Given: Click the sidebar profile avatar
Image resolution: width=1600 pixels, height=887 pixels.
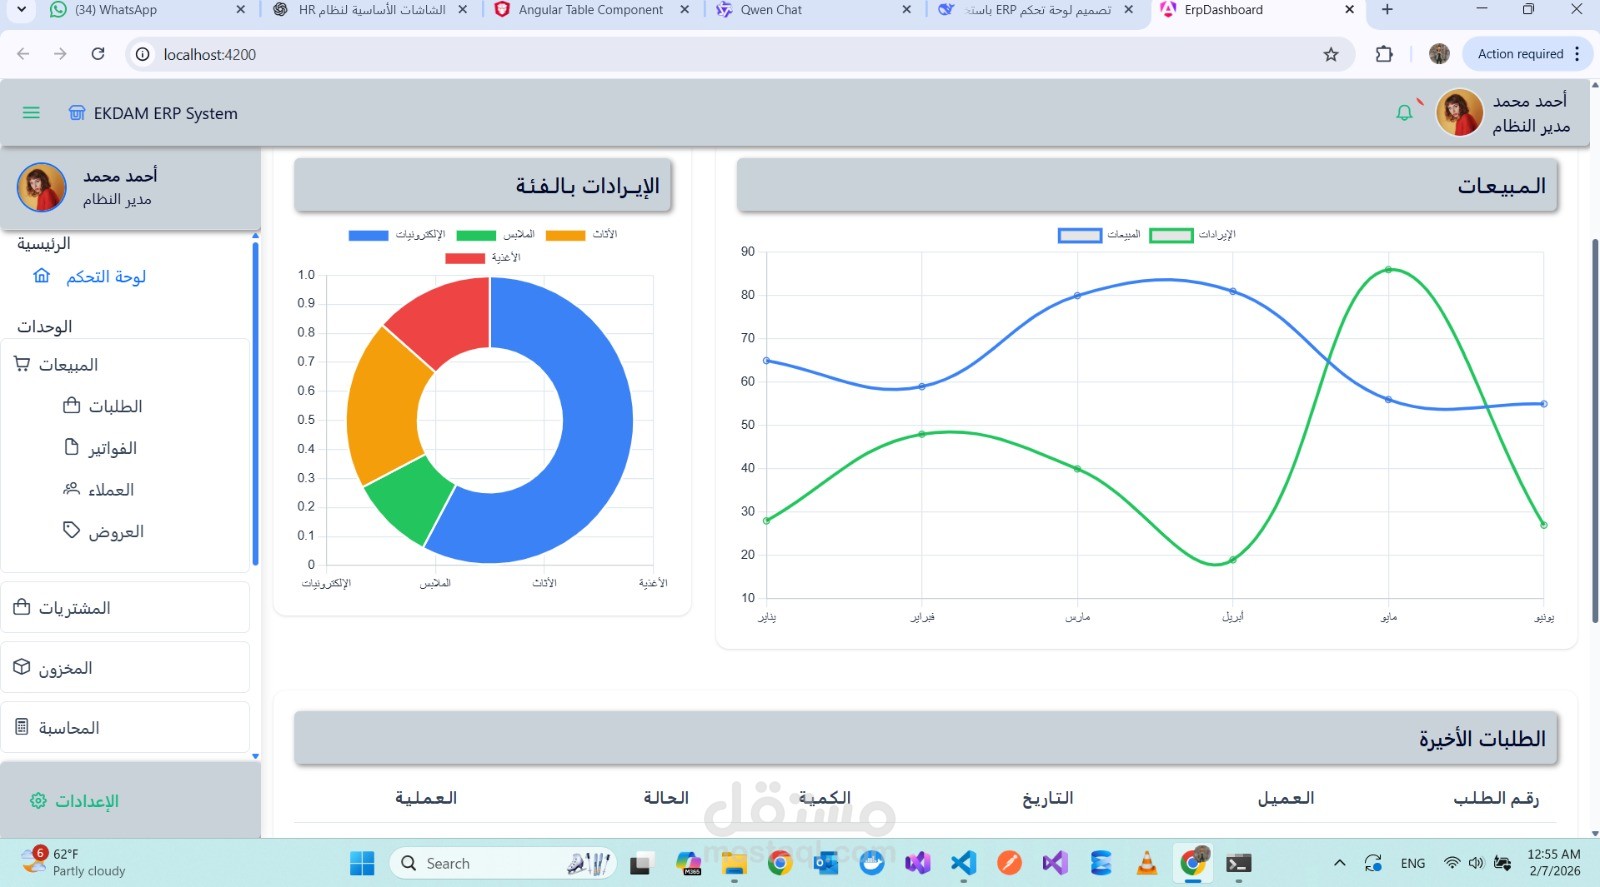Looking at the screenshot, I should 42,187.
